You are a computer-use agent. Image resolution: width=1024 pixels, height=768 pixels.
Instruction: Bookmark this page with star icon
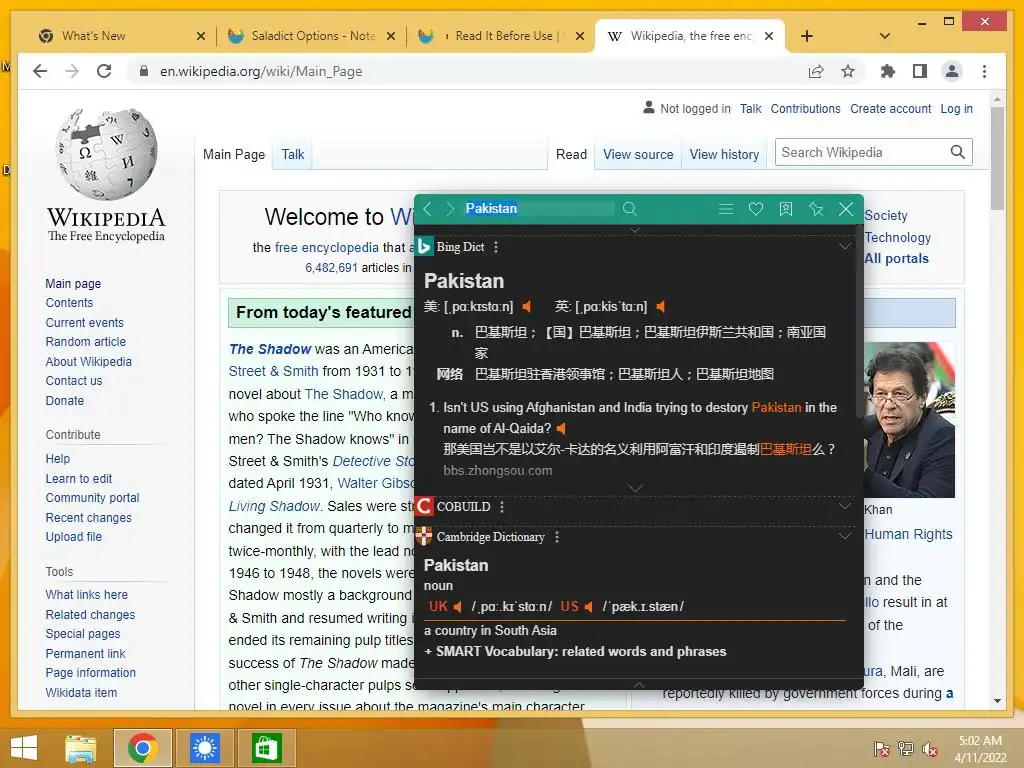848,71
